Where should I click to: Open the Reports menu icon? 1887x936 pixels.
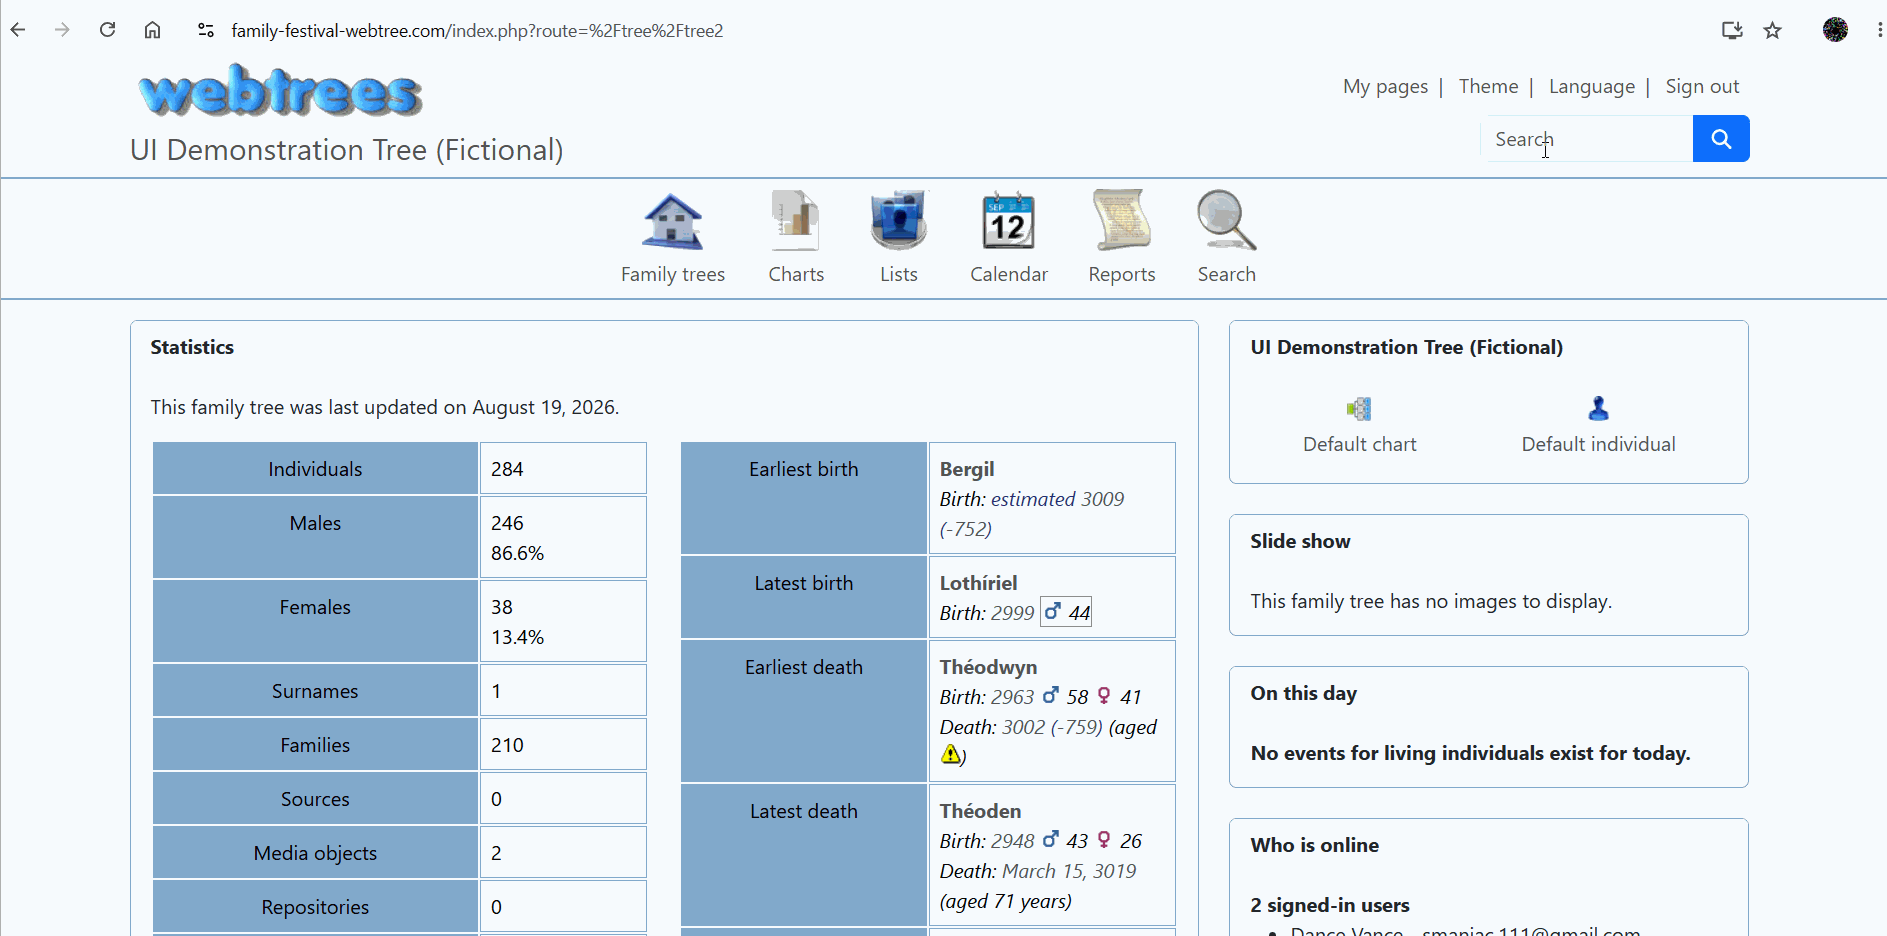(1121, 221)
